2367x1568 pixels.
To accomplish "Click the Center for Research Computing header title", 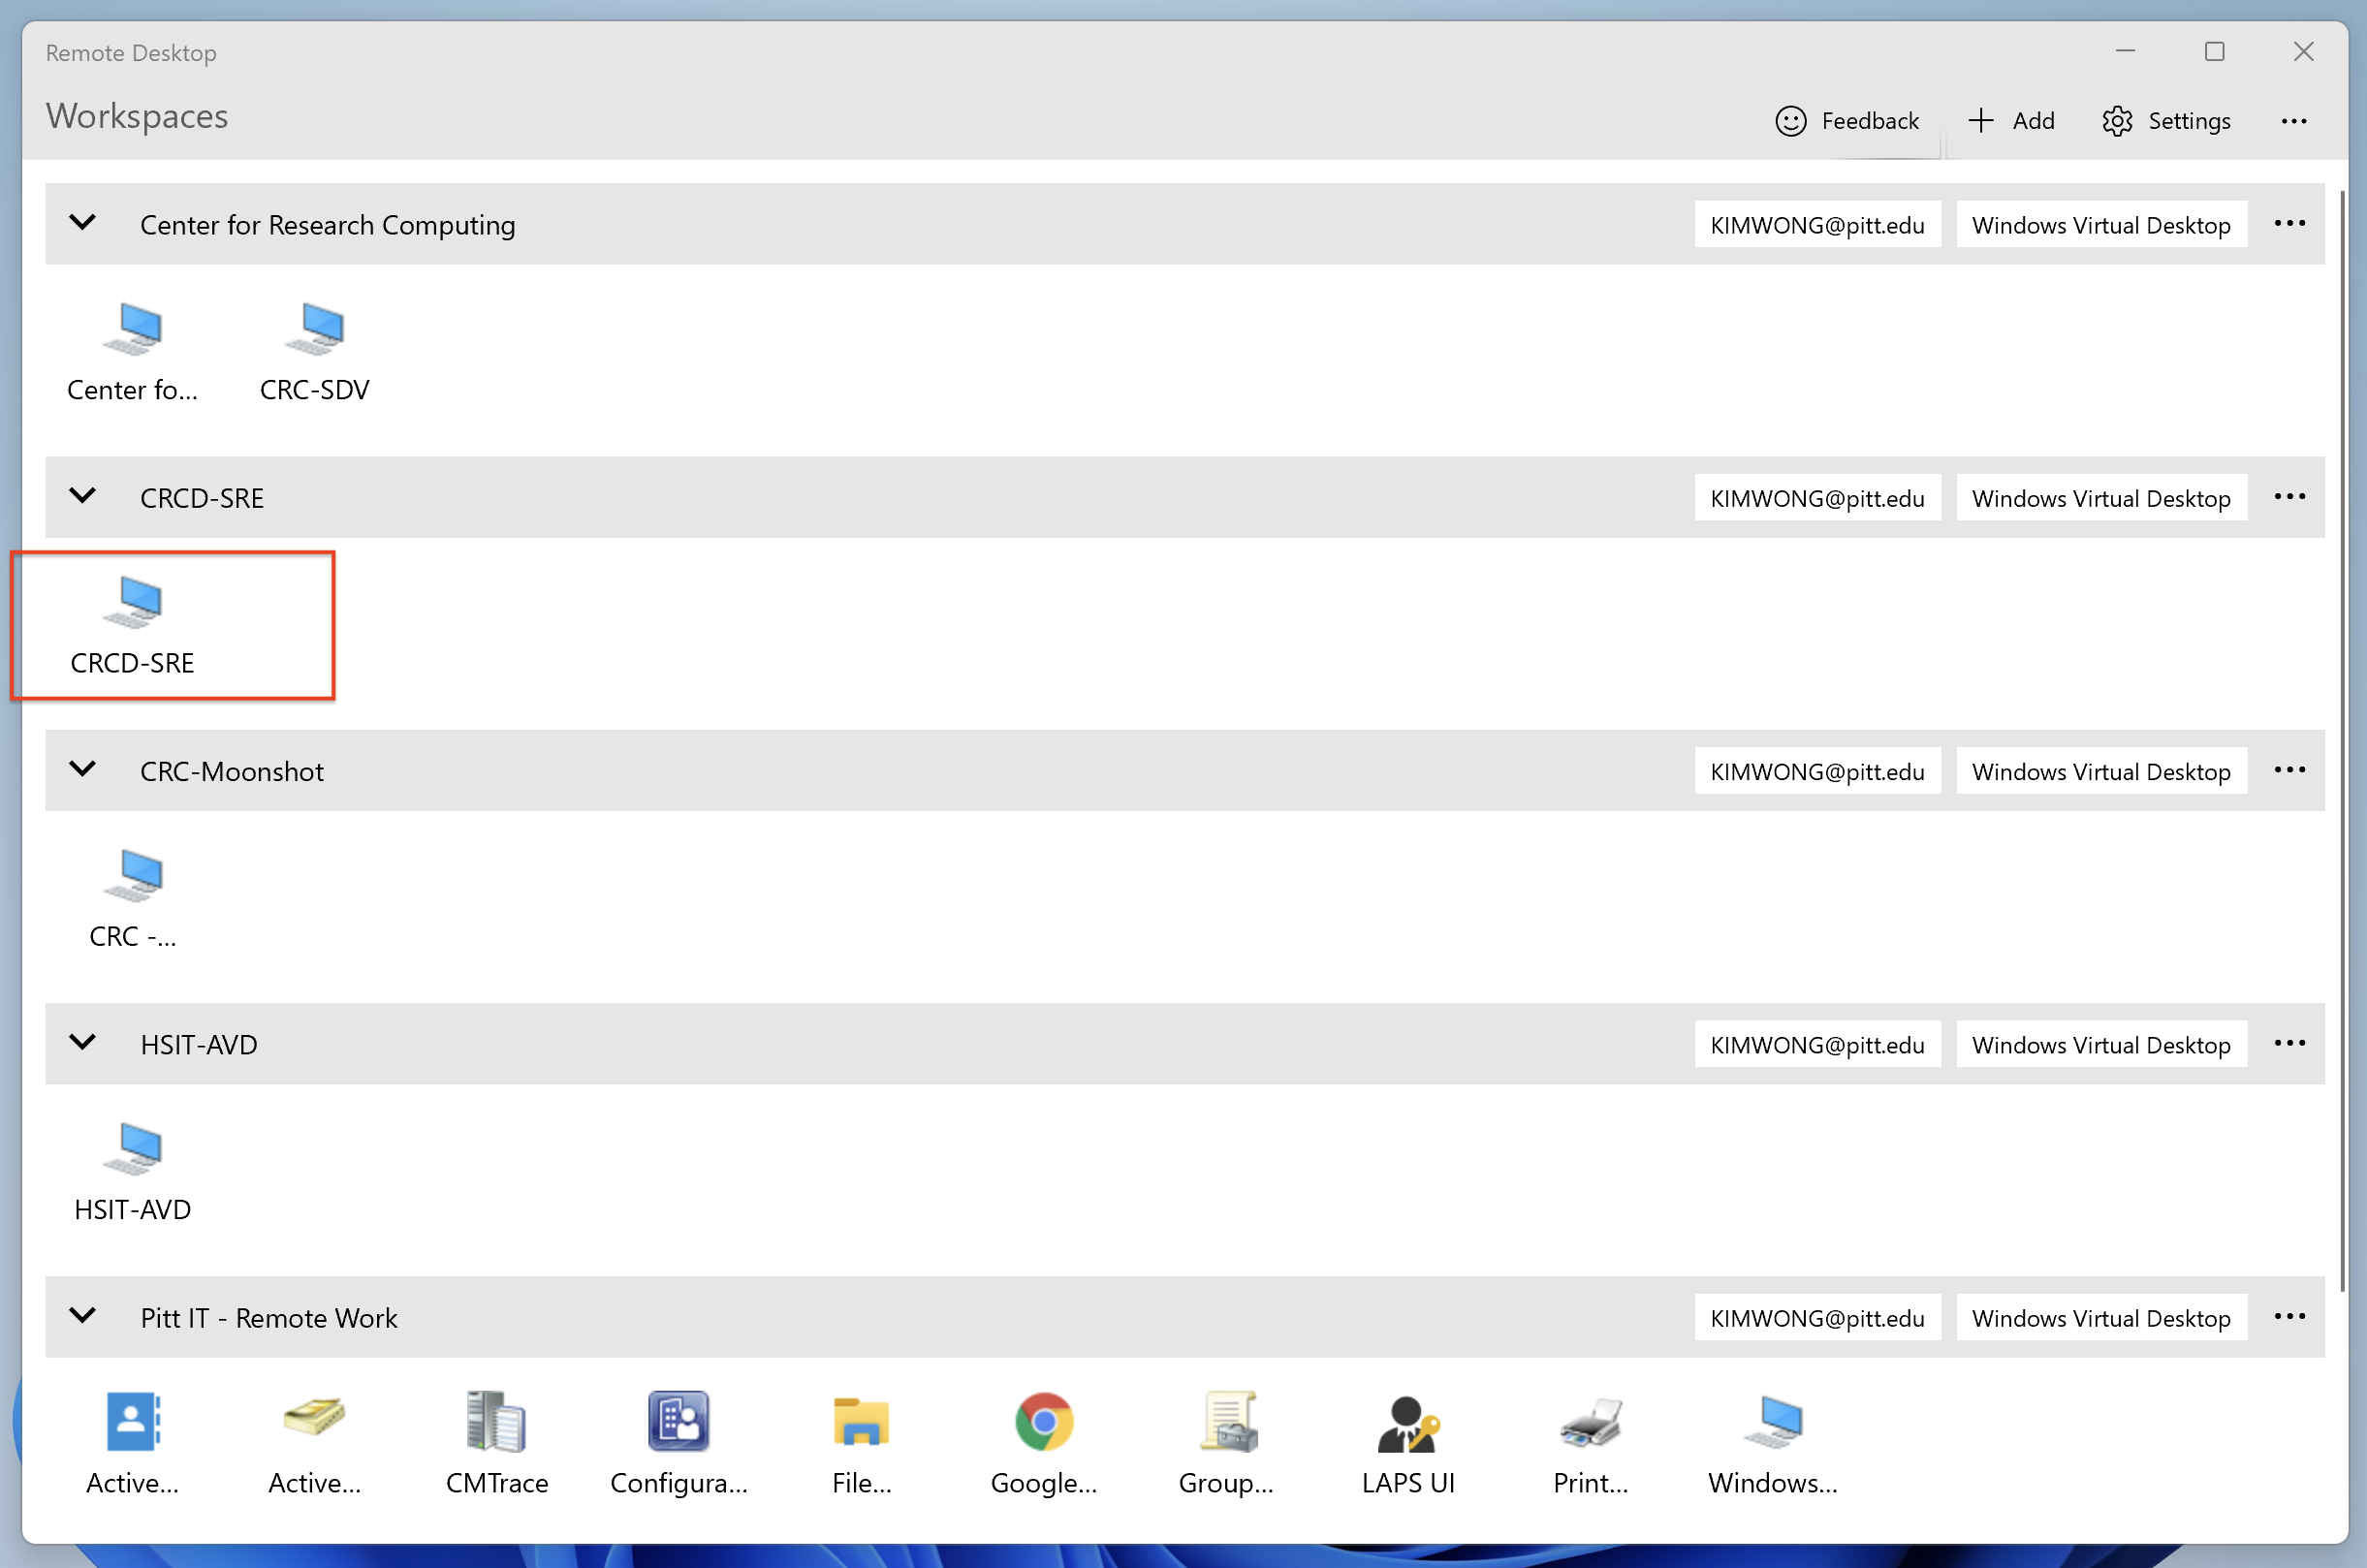I will 328,225.
